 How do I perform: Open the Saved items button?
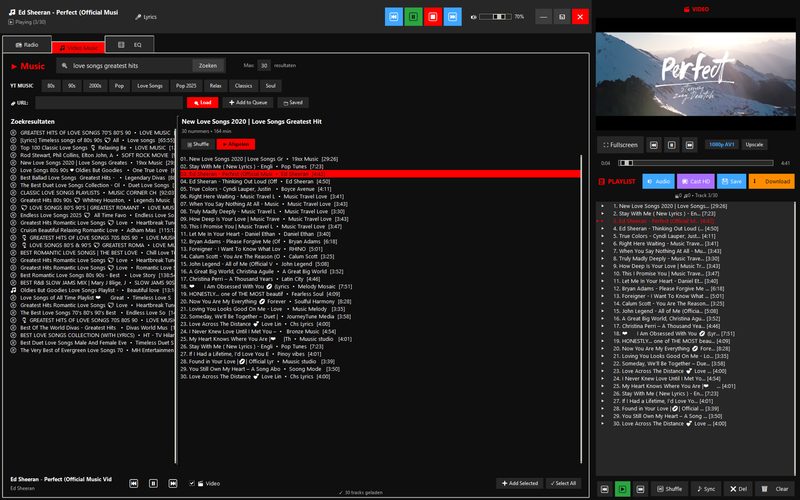(x=293, y=103)
